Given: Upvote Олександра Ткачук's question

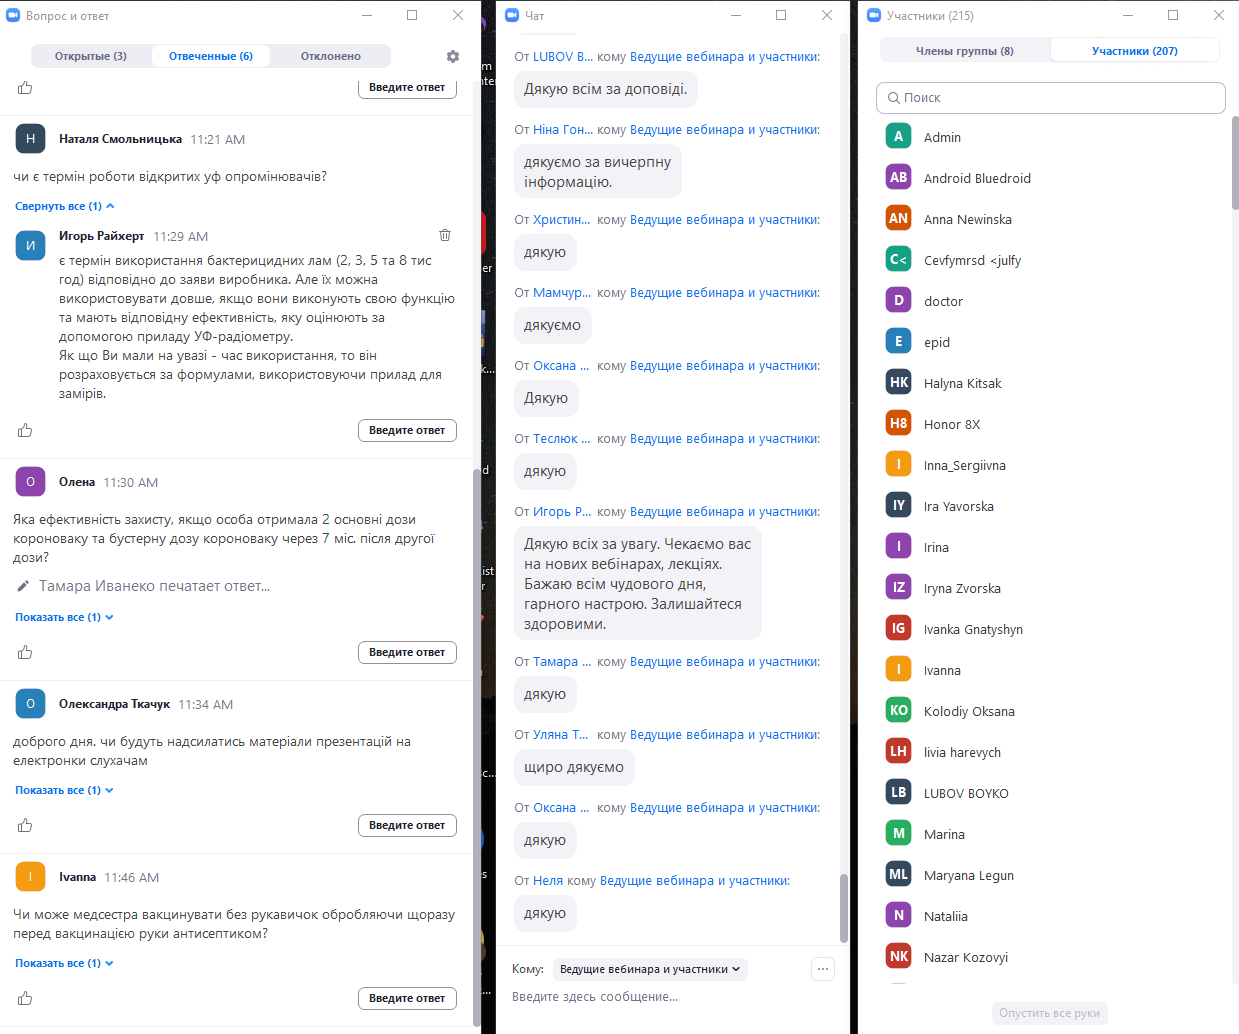Looking at the screenshot, I should pos(25,825).
